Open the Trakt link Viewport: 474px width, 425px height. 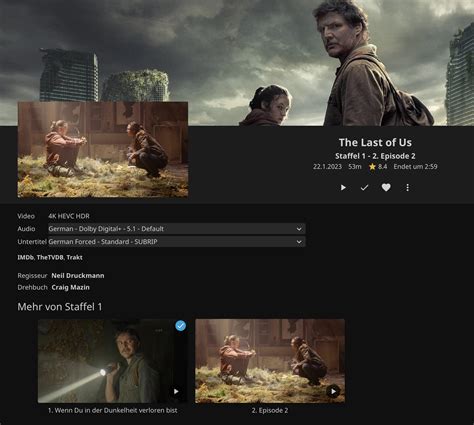[74, 257]
